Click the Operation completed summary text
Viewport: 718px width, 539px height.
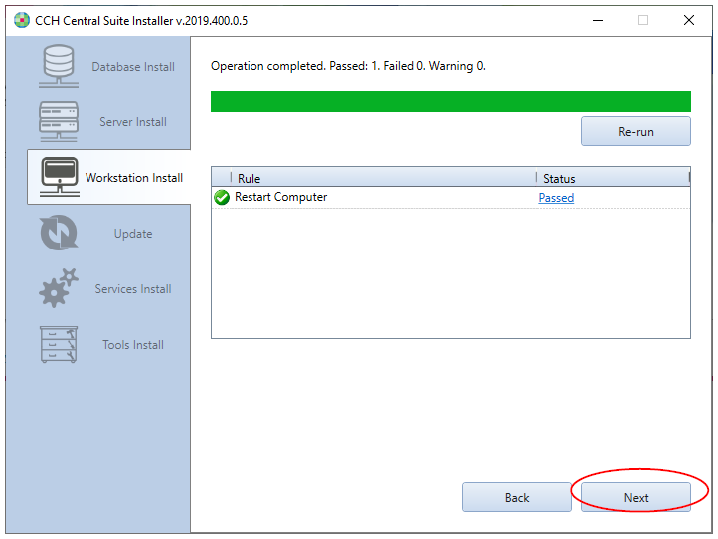click(x=348, y=66)
